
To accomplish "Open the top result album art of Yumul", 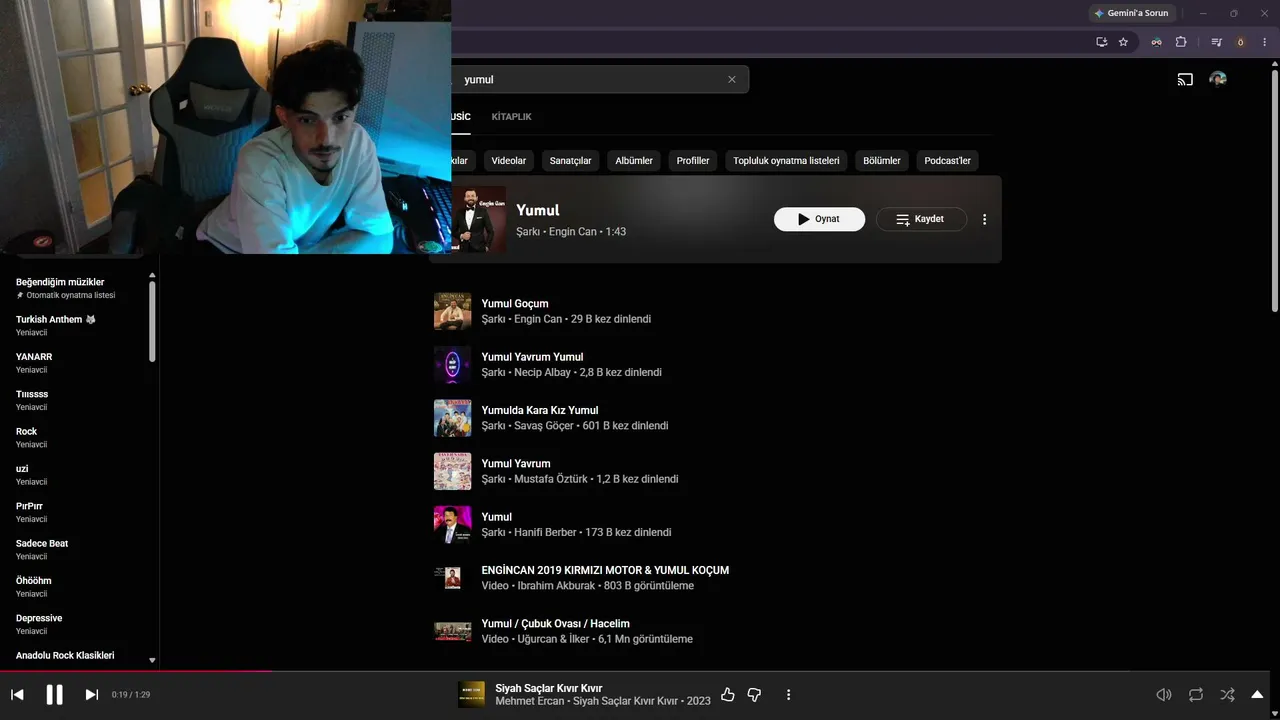I will tap(479, 219).
